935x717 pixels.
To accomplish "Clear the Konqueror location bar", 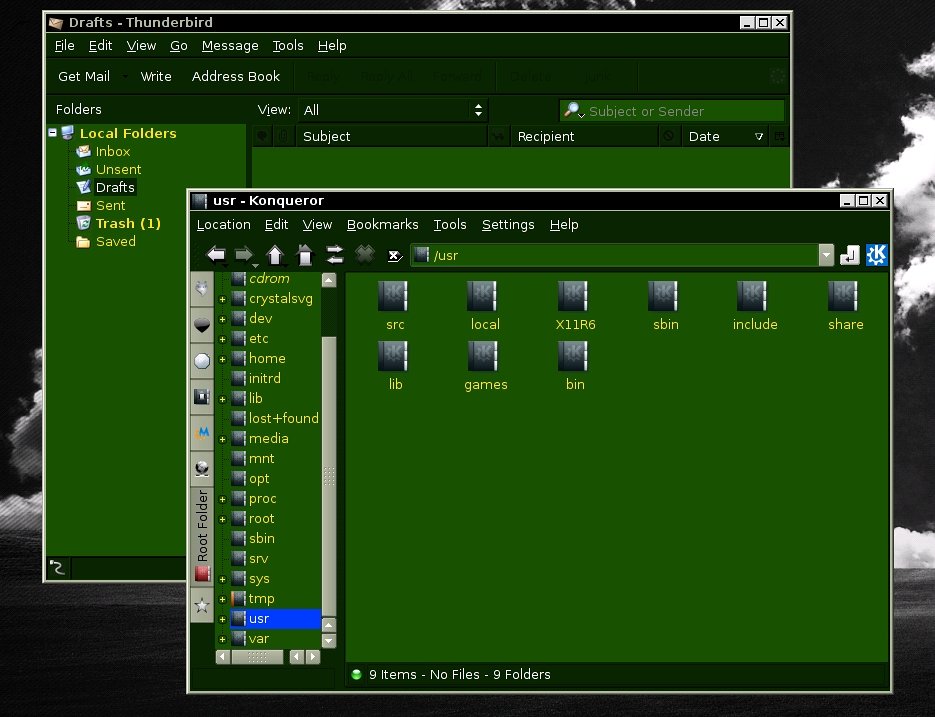I will (394, 256).
